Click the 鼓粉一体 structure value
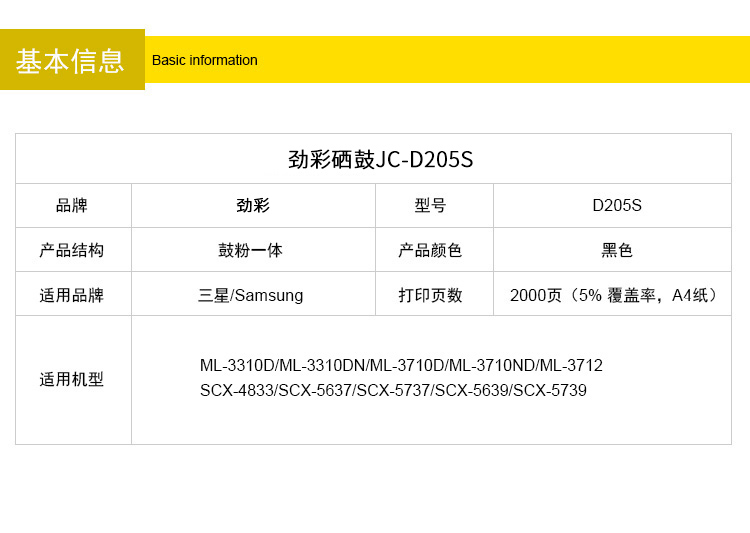Image resolution: width=750 pixels, height=533 pixels. [251, 250]
